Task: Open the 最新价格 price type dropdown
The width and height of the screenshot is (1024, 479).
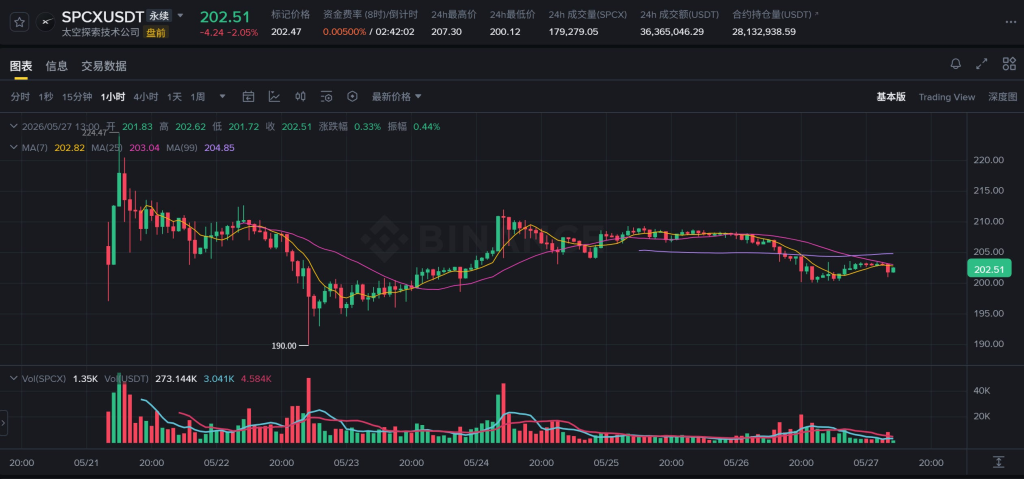Action: point(397,97)
